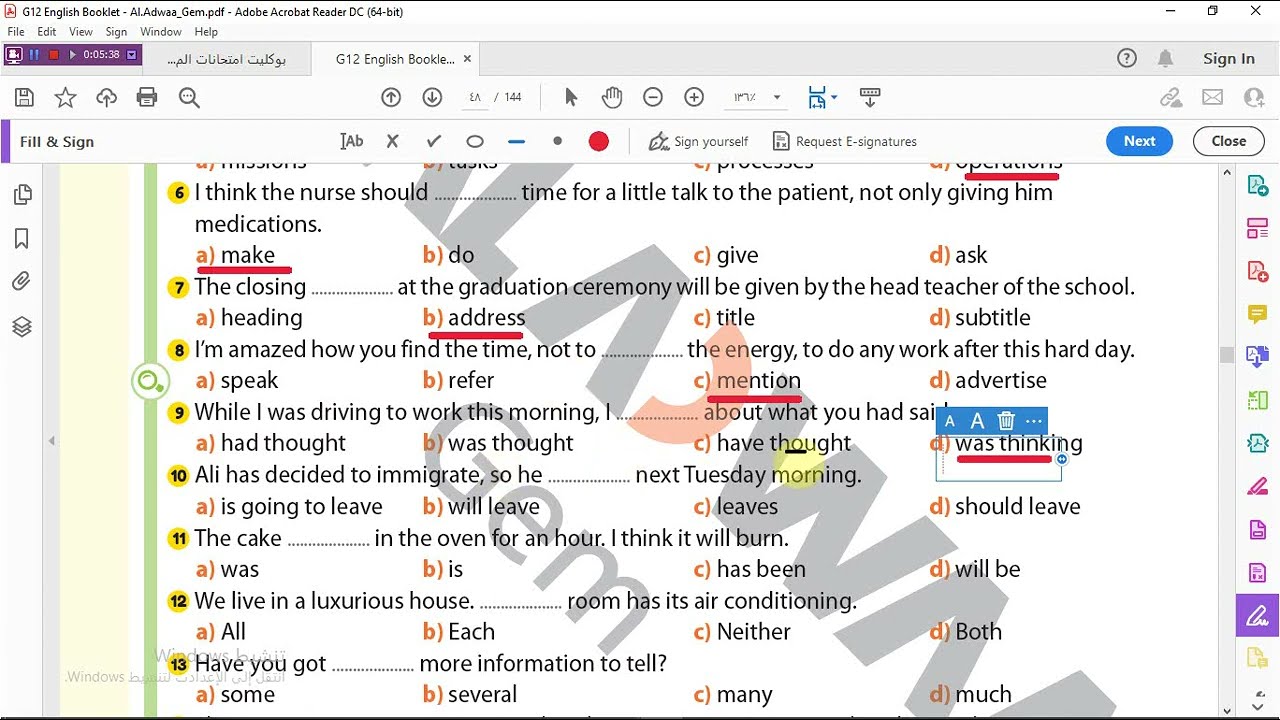
Task: Open Comment tool in right pane
Action: click(x=1257, y=314)
